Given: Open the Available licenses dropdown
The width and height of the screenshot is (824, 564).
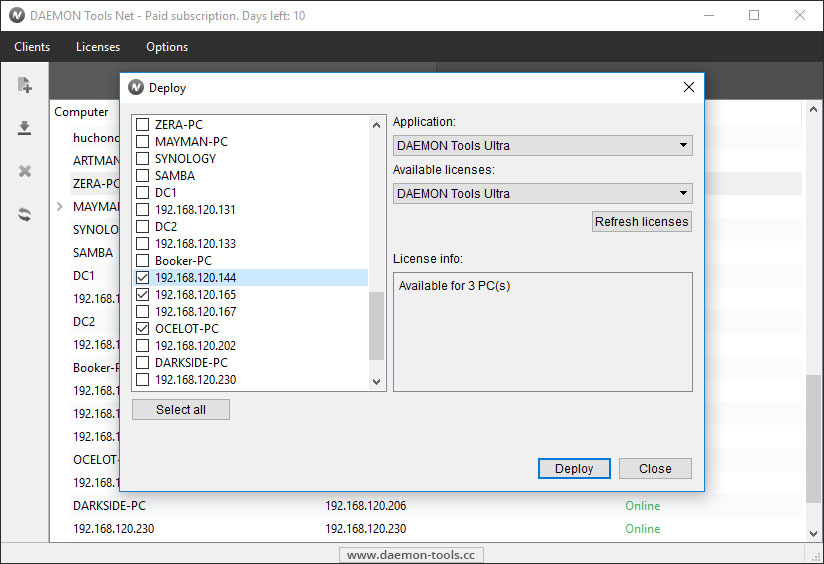Looking at the screenshot, I should 542,193.
